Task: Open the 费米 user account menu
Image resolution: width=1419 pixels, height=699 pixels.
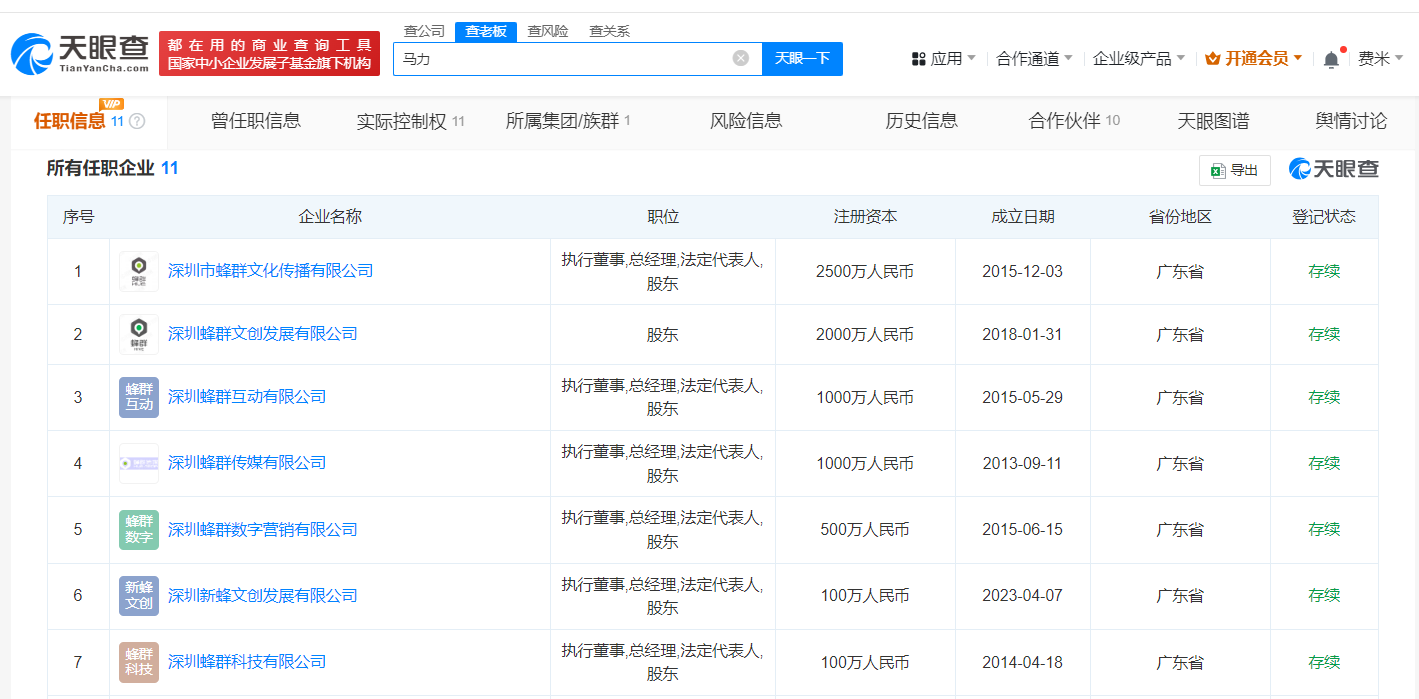Action: click(x=1379, y=59)
